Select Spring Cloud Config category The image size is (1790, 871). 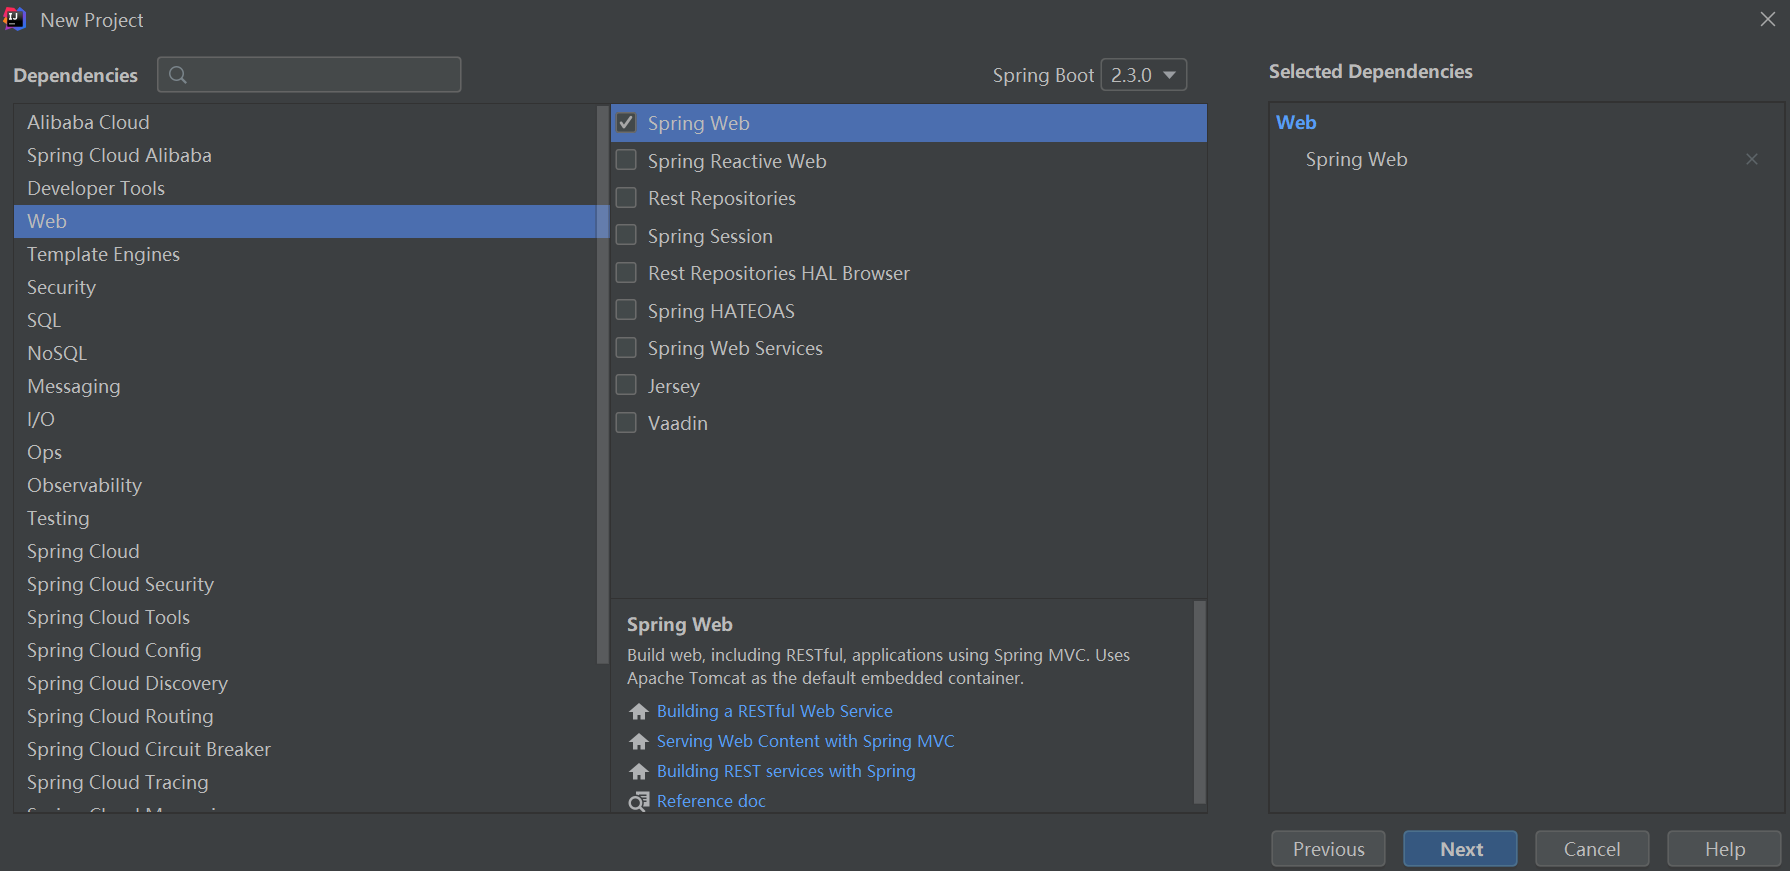point(305,650)
